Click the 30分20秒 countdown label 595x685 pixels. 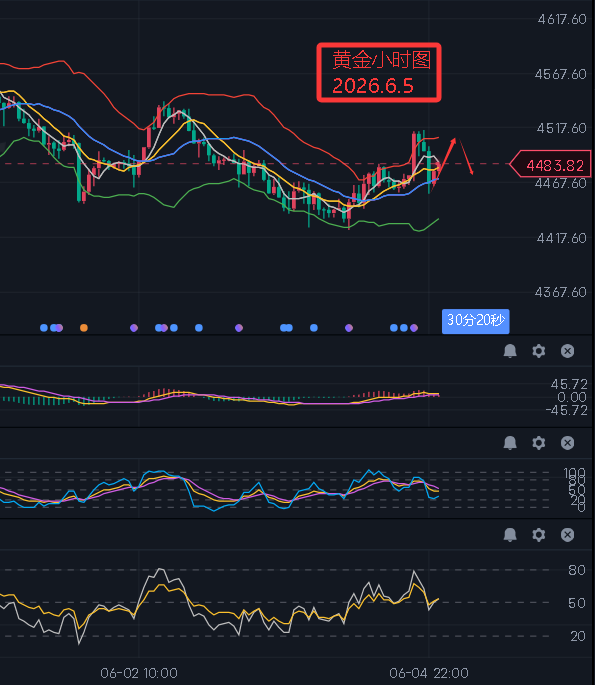[x=475, y=321]
